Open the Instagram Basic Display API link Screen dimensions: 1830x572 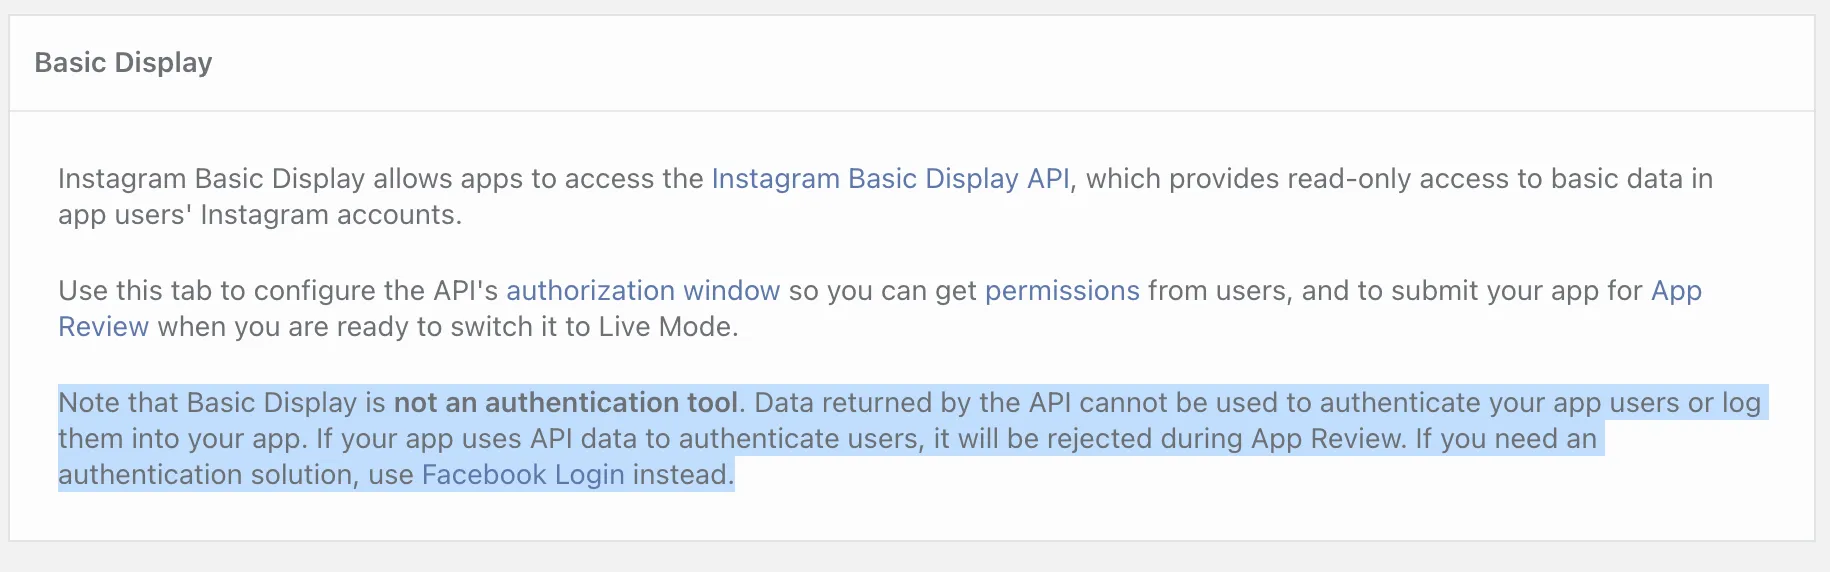tap(890, 179)
